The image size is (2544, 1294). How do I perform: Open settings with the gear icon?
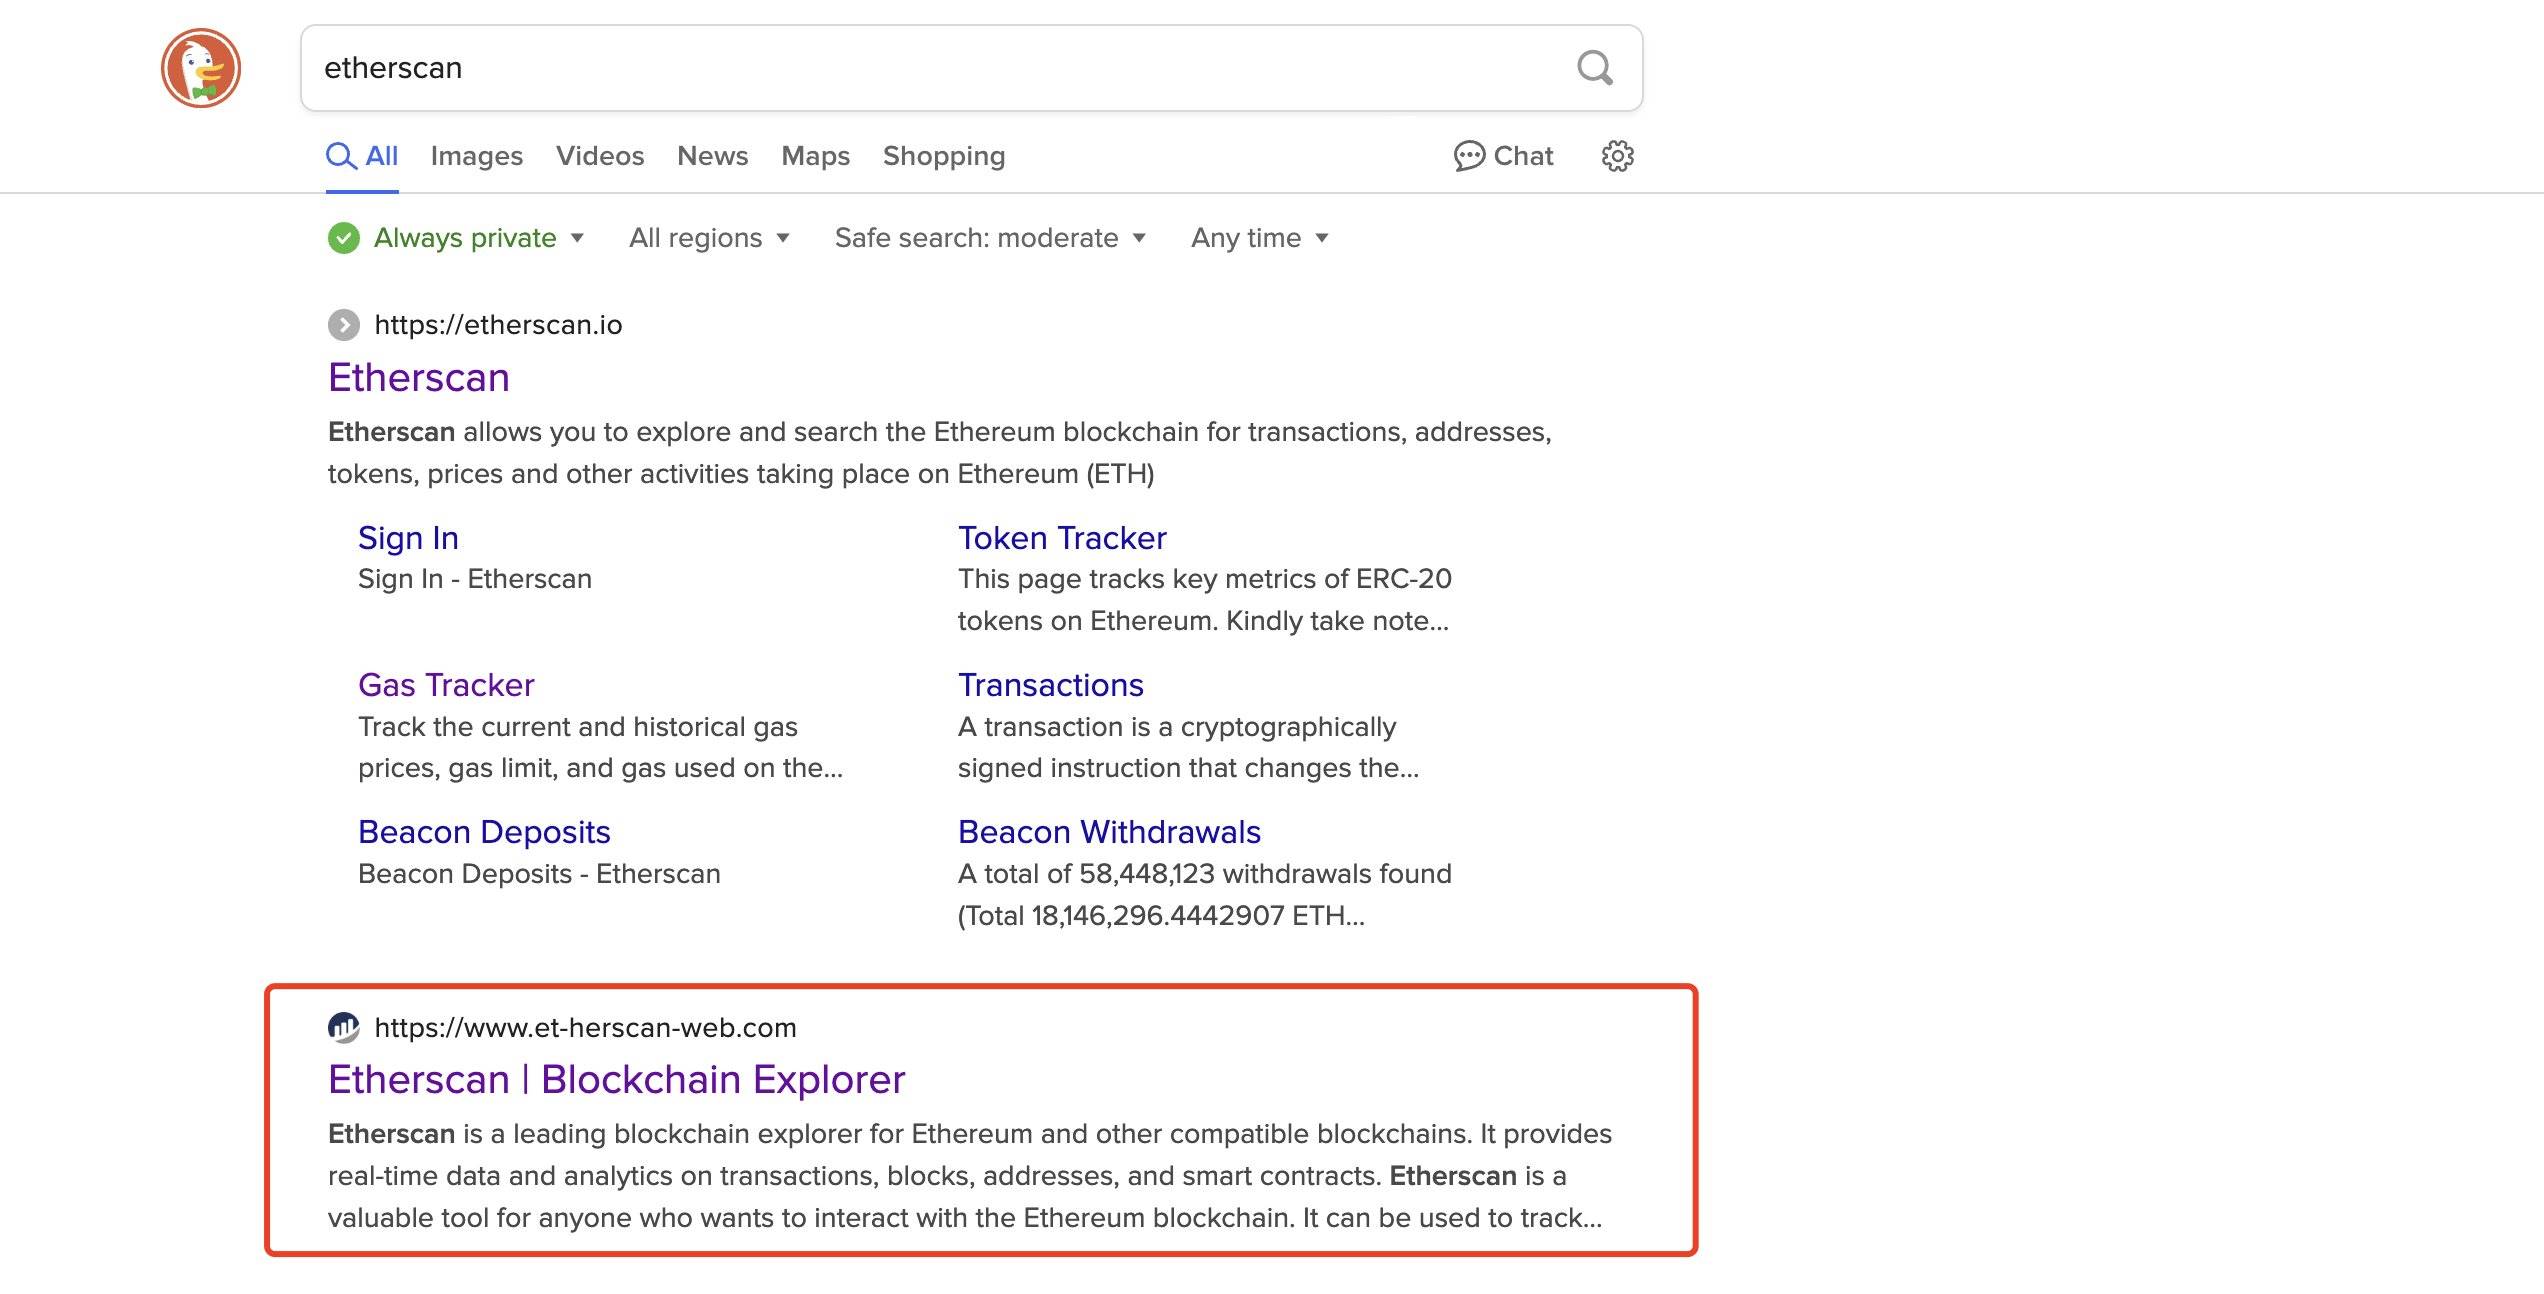pyautogui.click(x=1616, y=156)
